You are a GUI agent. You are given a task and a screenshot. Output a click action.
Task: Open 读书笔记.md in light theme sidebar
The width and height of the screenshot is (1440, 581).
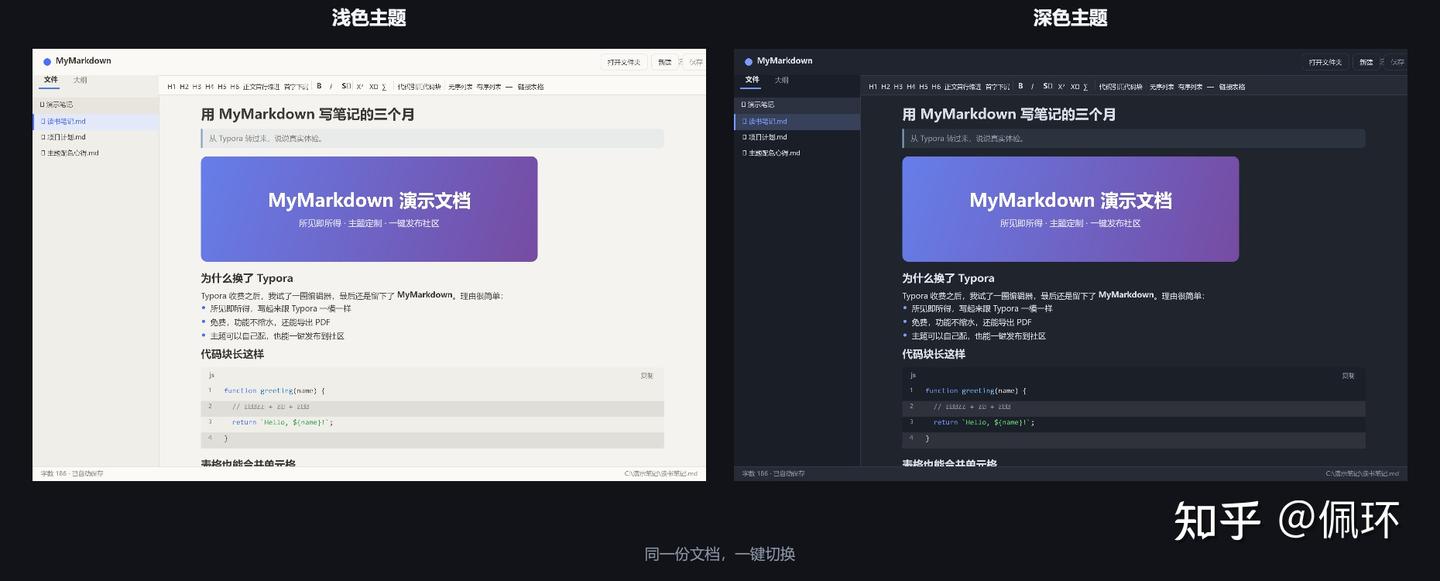coord(95,121)
